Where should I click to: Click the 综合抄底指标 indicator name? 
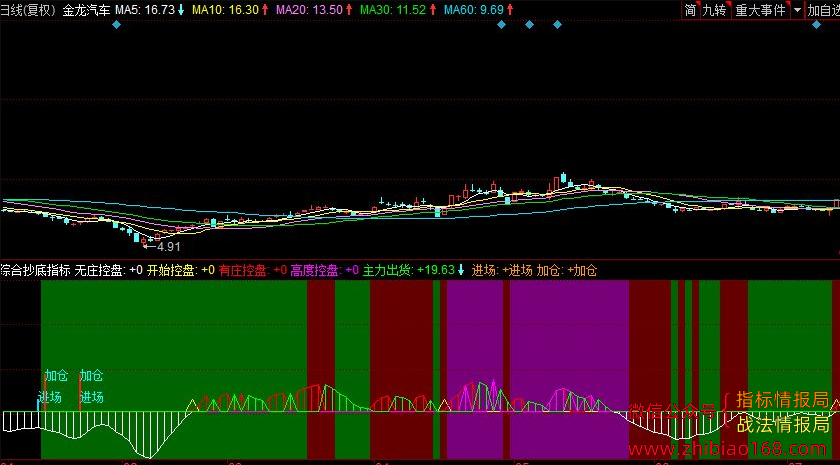(35, 271)
